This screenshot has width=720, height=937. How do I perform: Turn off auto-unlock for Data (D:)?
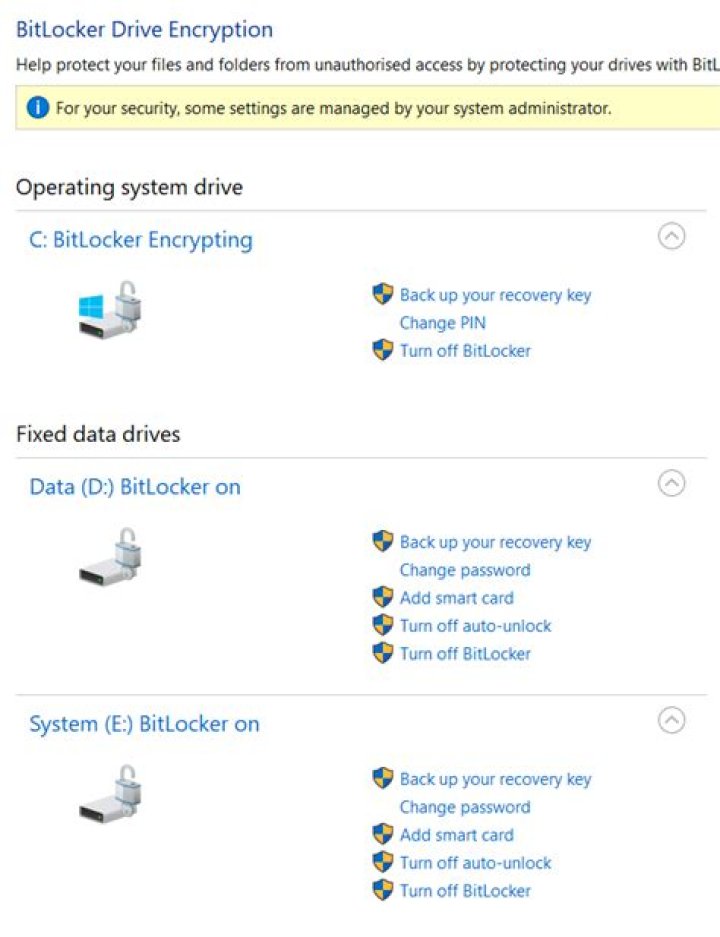click(476, 626)
